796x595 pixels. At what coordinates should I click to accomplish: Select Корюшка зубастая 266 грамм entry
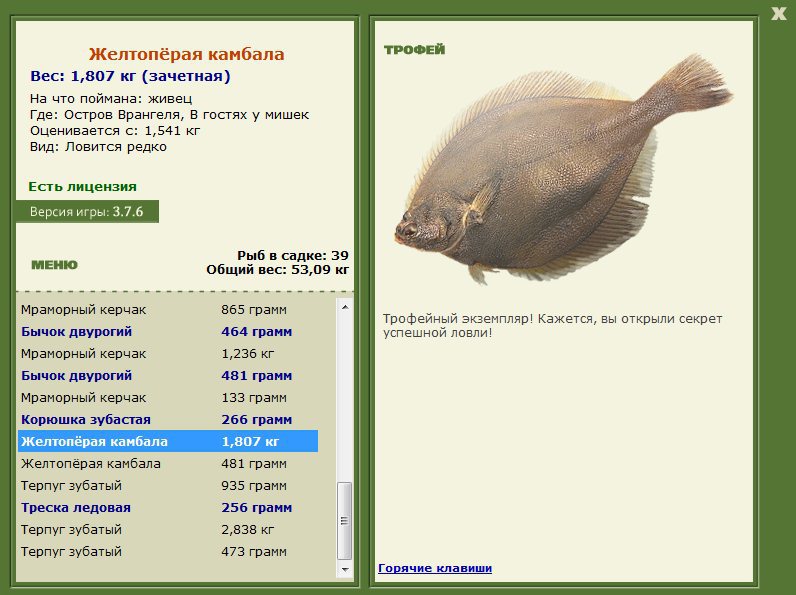(167, 420)
